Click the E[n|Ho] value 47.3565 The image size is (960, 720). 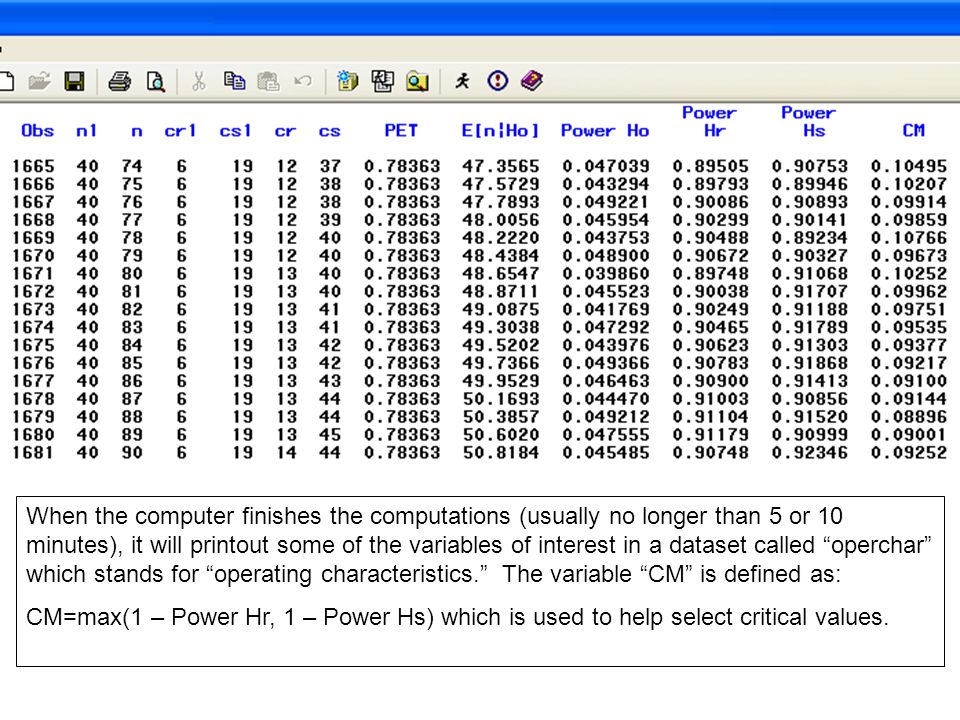point(501,166)
